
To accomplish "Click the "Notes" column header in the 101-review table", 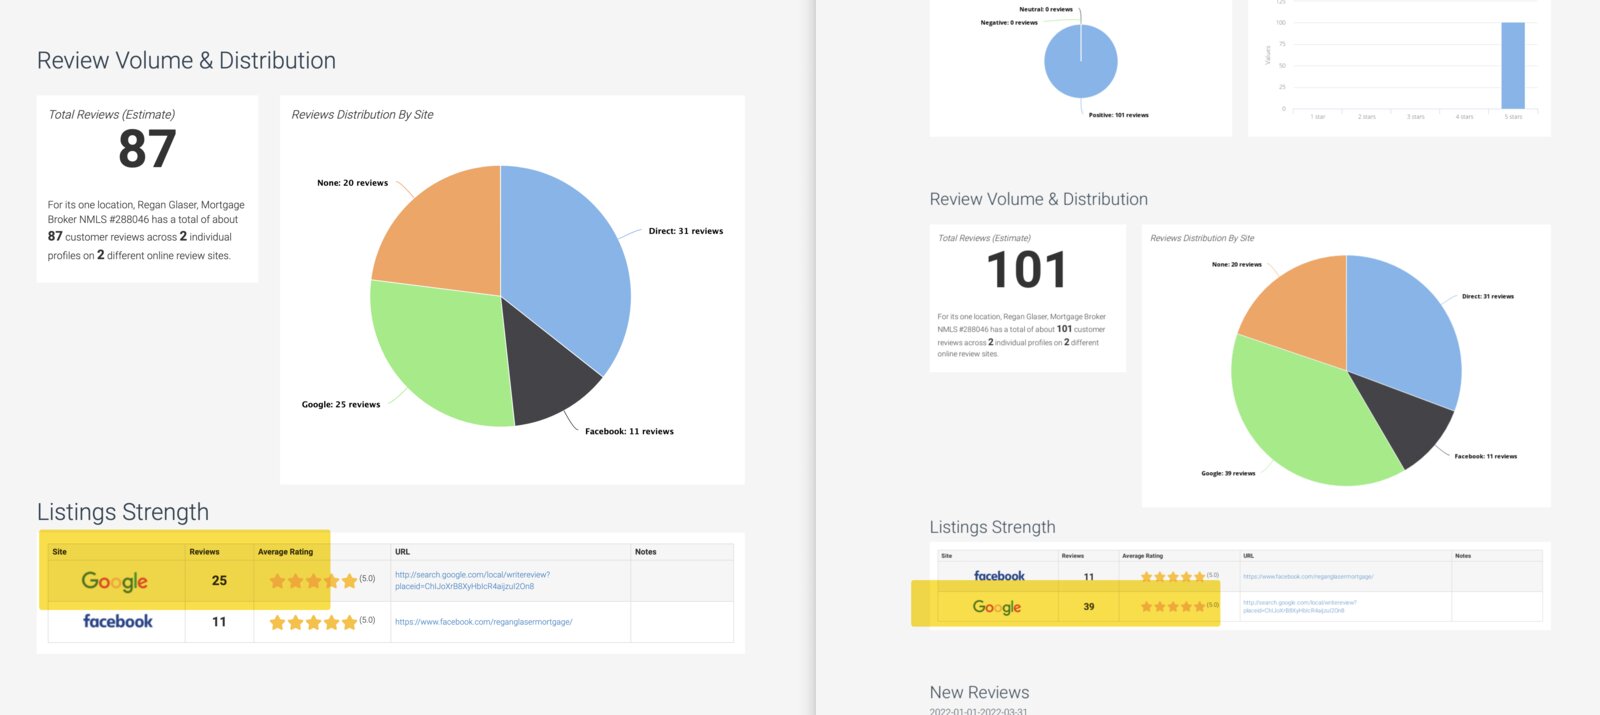I will 1463,556.
